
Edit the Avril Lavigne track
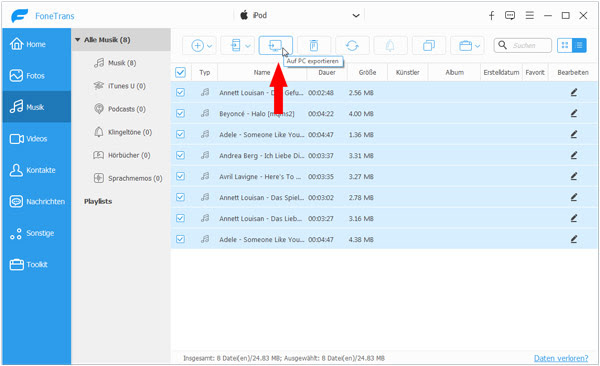(574, 176)
